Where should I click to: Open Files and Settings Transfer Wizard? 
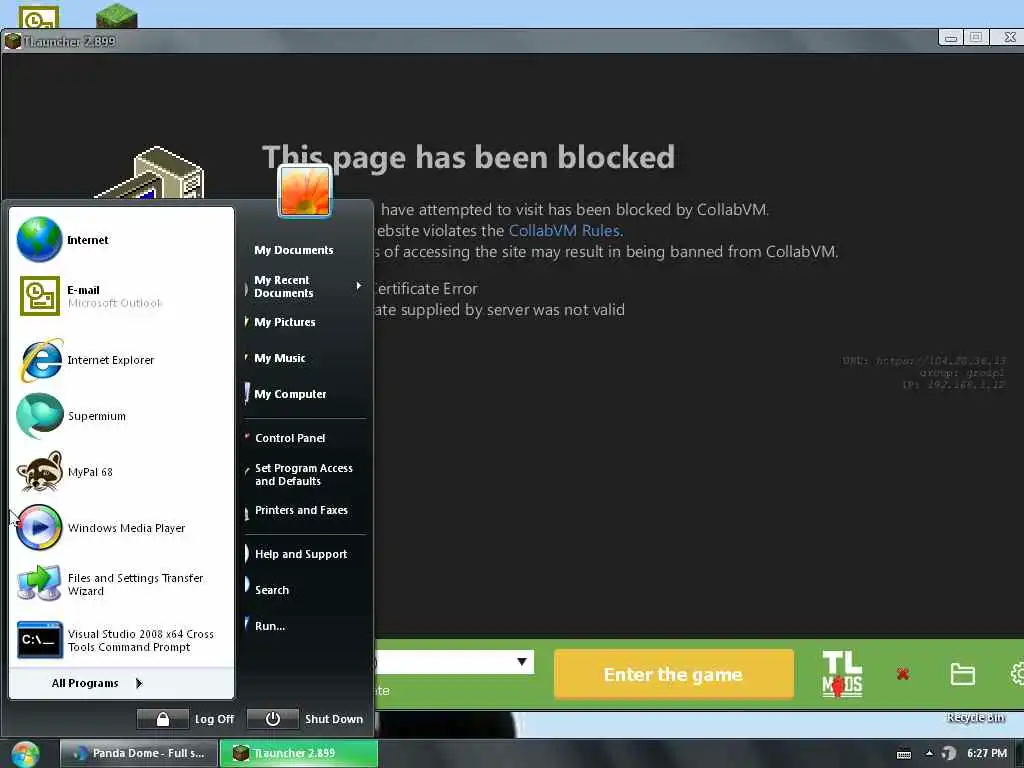[121, 584]
